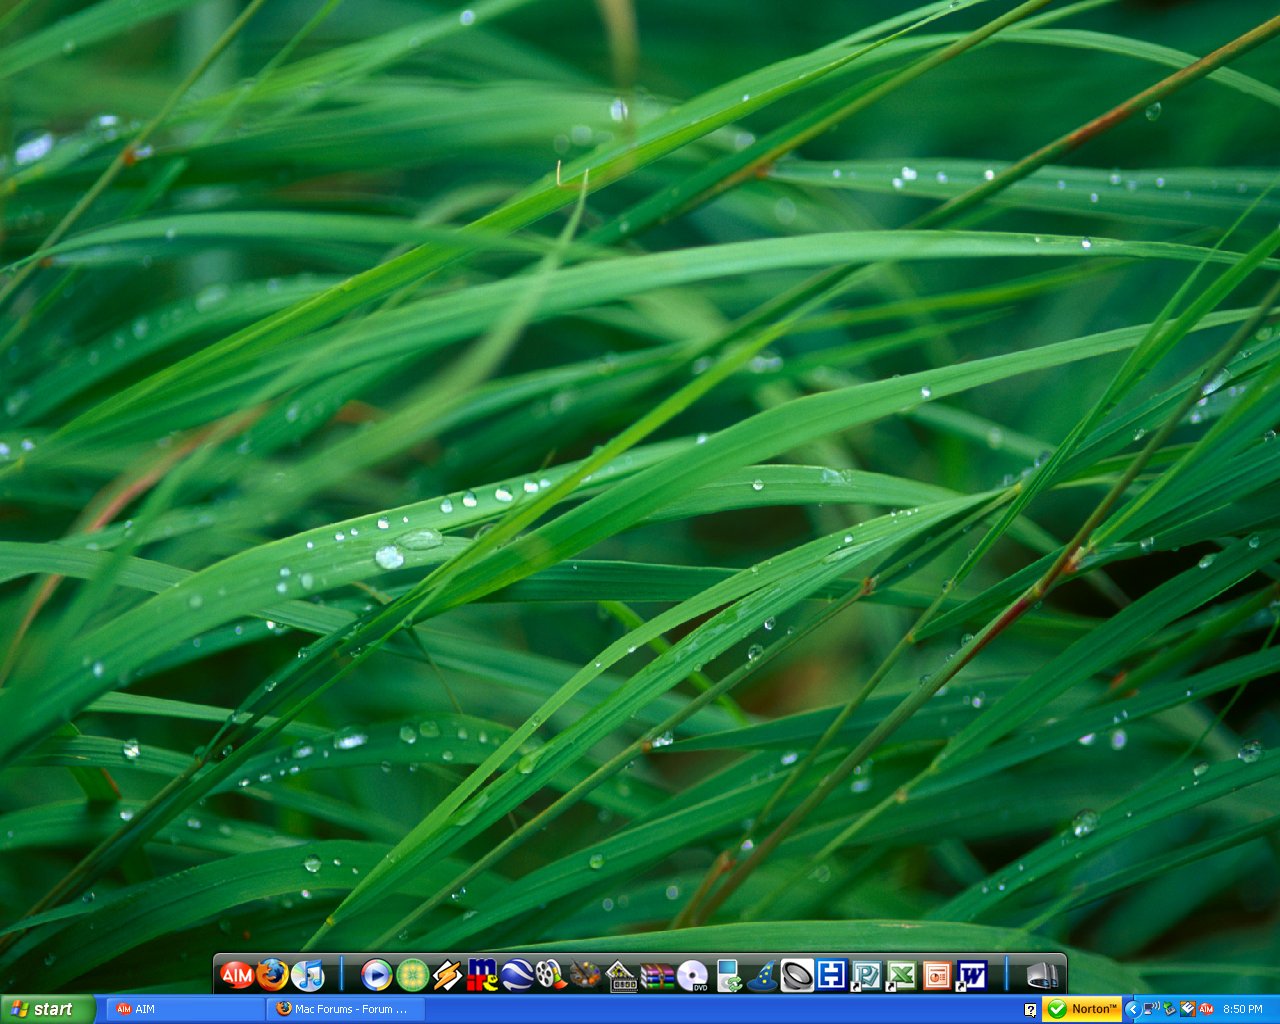The image size is (1280, 1024).
Task: Open the wireless network tray icon
Action: (1151, 1009)
